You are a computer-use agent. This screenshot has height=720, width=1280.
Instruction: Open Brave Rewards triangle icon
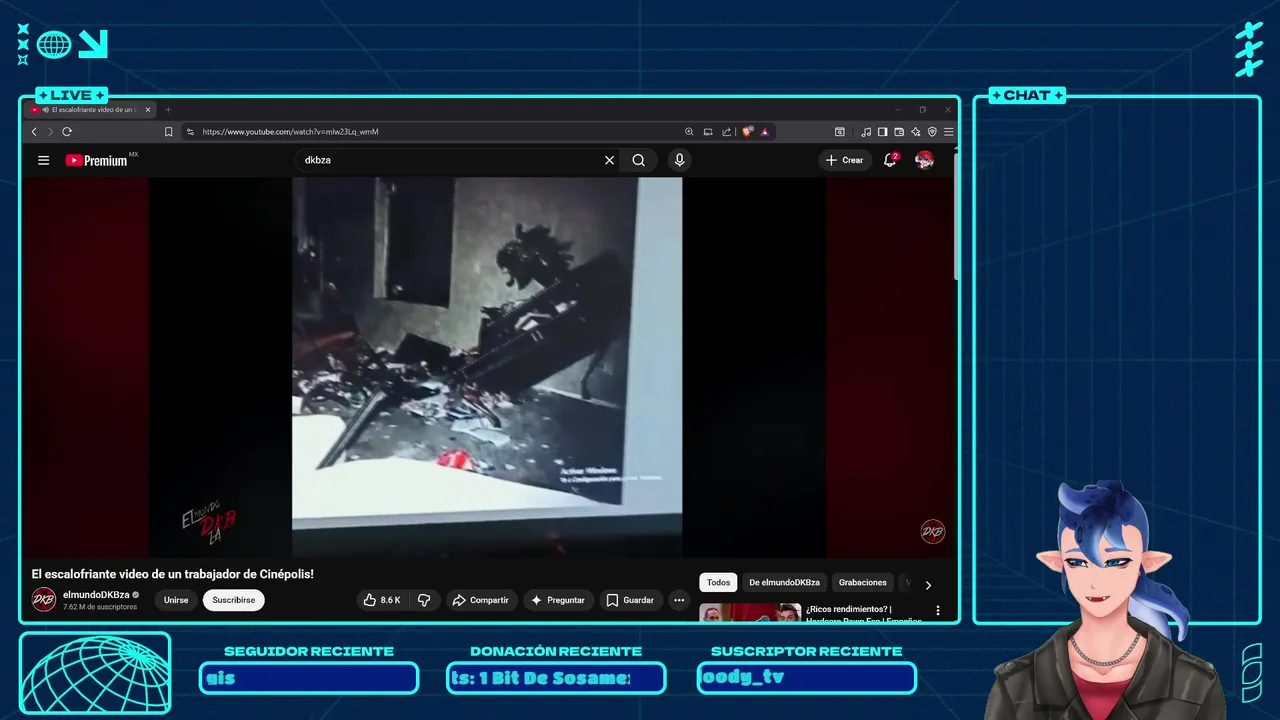tap(765, 132)
